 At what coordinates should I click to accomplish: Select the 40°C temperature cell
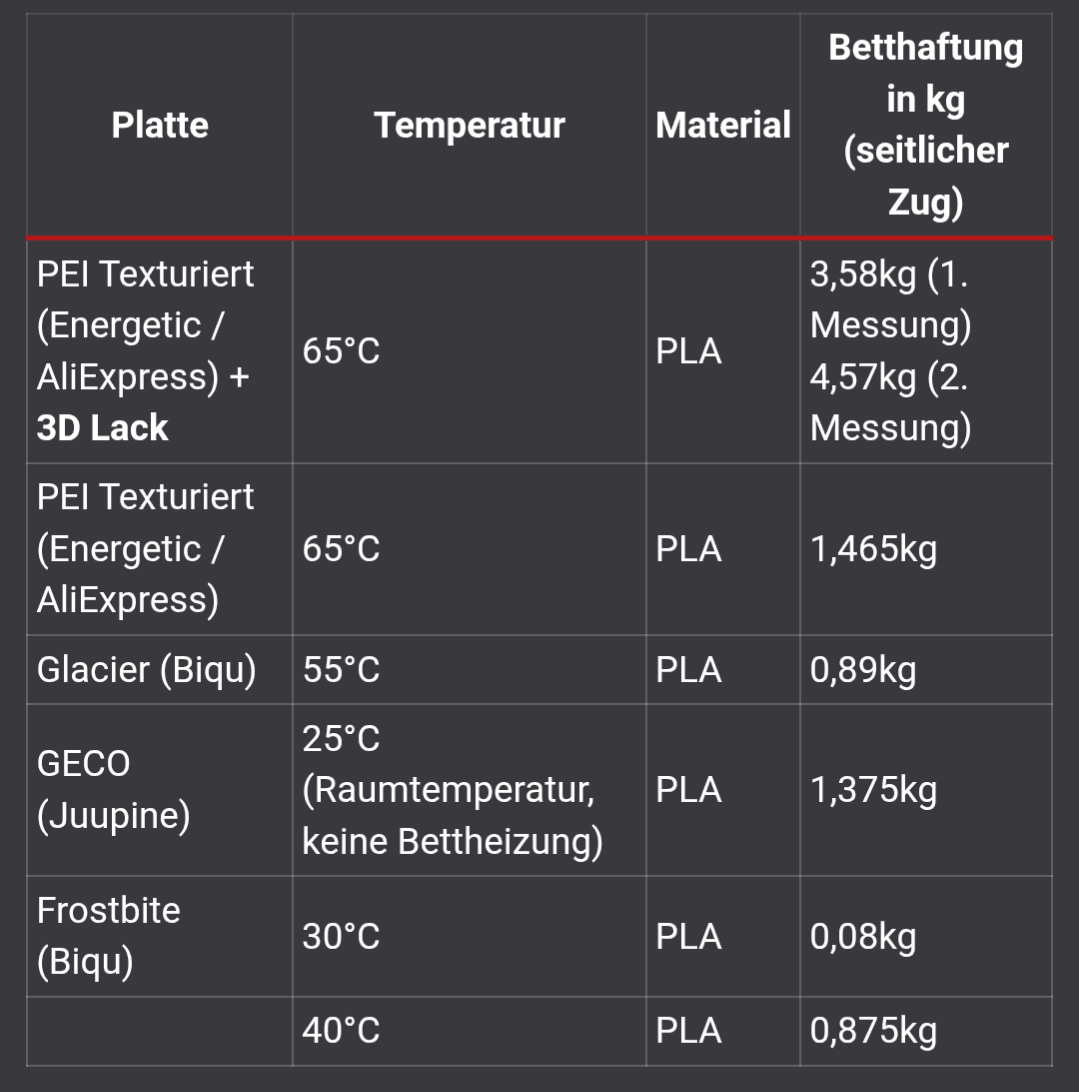point(341,1031)
